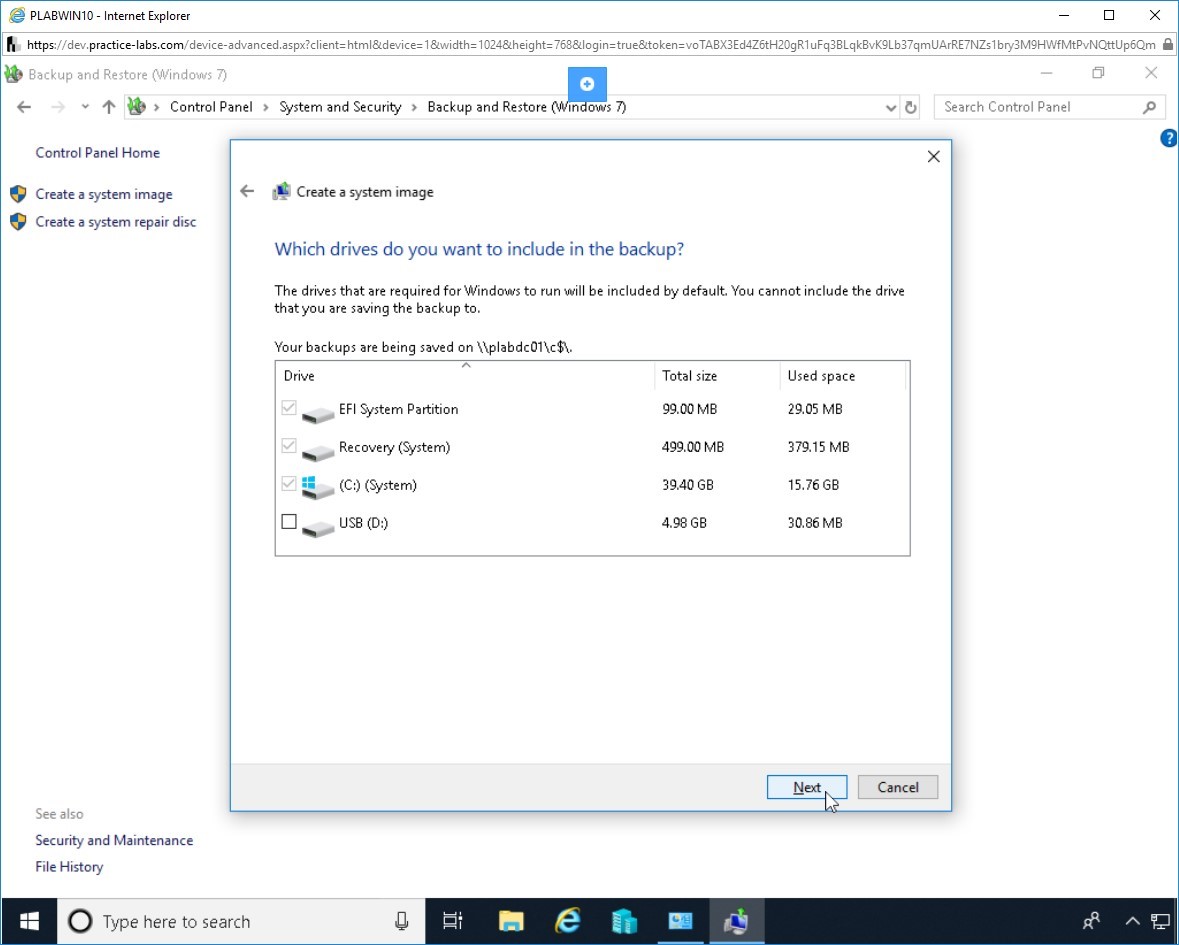Image resolution: width=1179 pixels, height=945 pixels.
Task: Navigate back in Control Panel window
Action: click(x=24, y=107)
